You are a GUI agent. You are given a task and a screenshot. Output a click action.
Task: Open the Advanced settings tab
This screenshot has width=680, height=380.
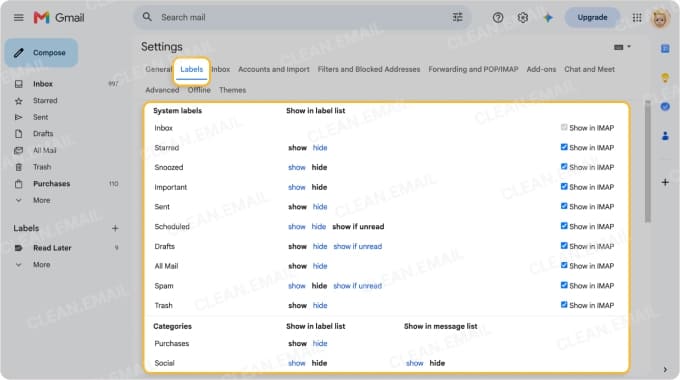pos(162,90)
